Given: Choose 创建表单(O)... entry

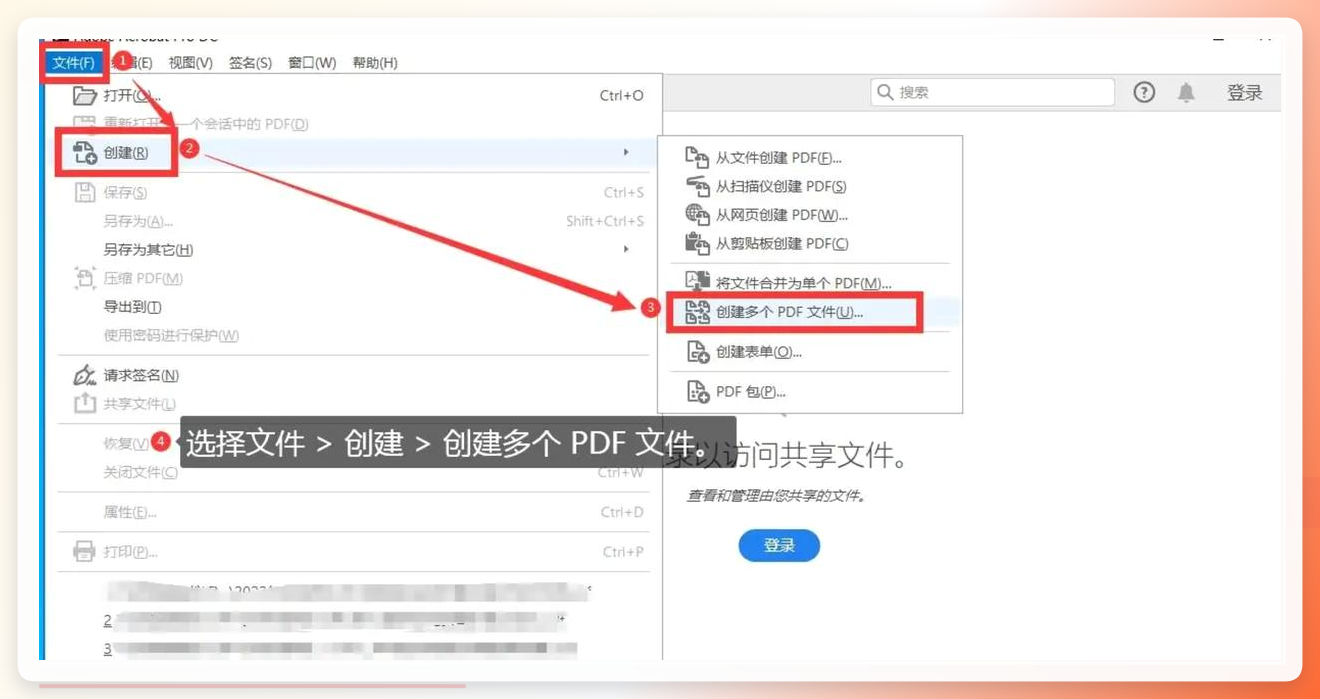Looking at the screenshot, I should pyautogui.click(x=759, y=352).
